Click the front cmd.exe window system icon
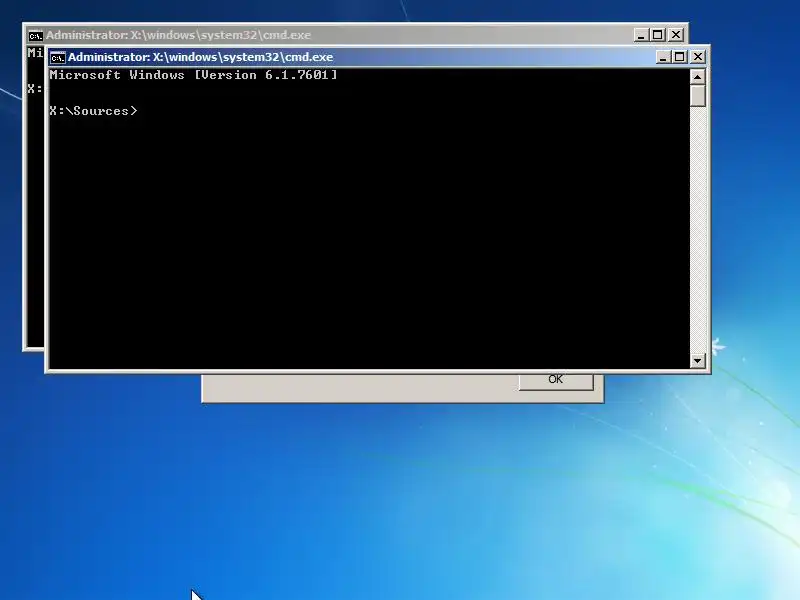 [x=58, y=57]
